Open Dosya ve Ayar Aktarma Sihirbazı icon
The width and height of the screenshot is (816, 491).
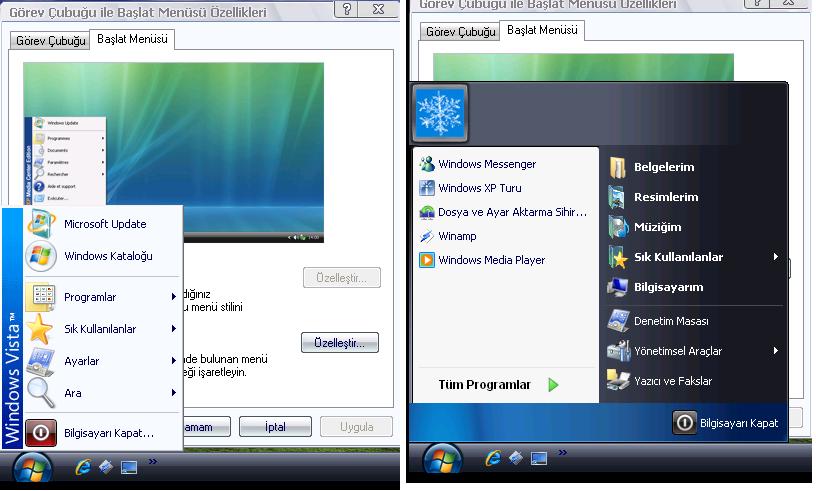pos(427,212)
